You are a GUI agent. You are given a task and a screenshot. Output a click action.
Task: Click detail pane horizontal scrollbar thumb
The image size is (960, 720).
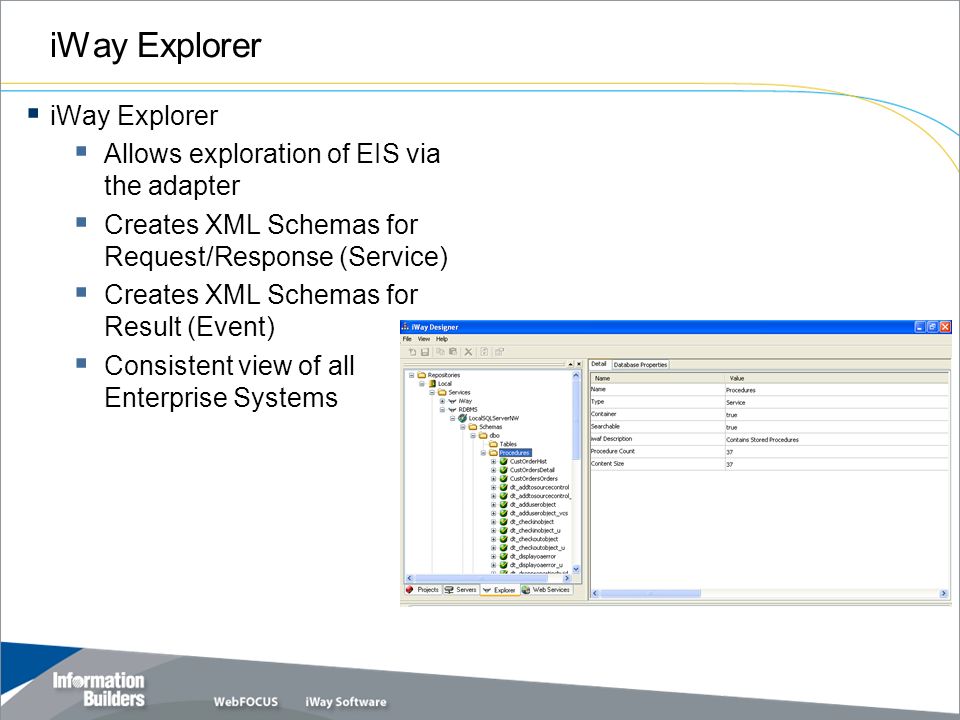[x=650, y=593]
